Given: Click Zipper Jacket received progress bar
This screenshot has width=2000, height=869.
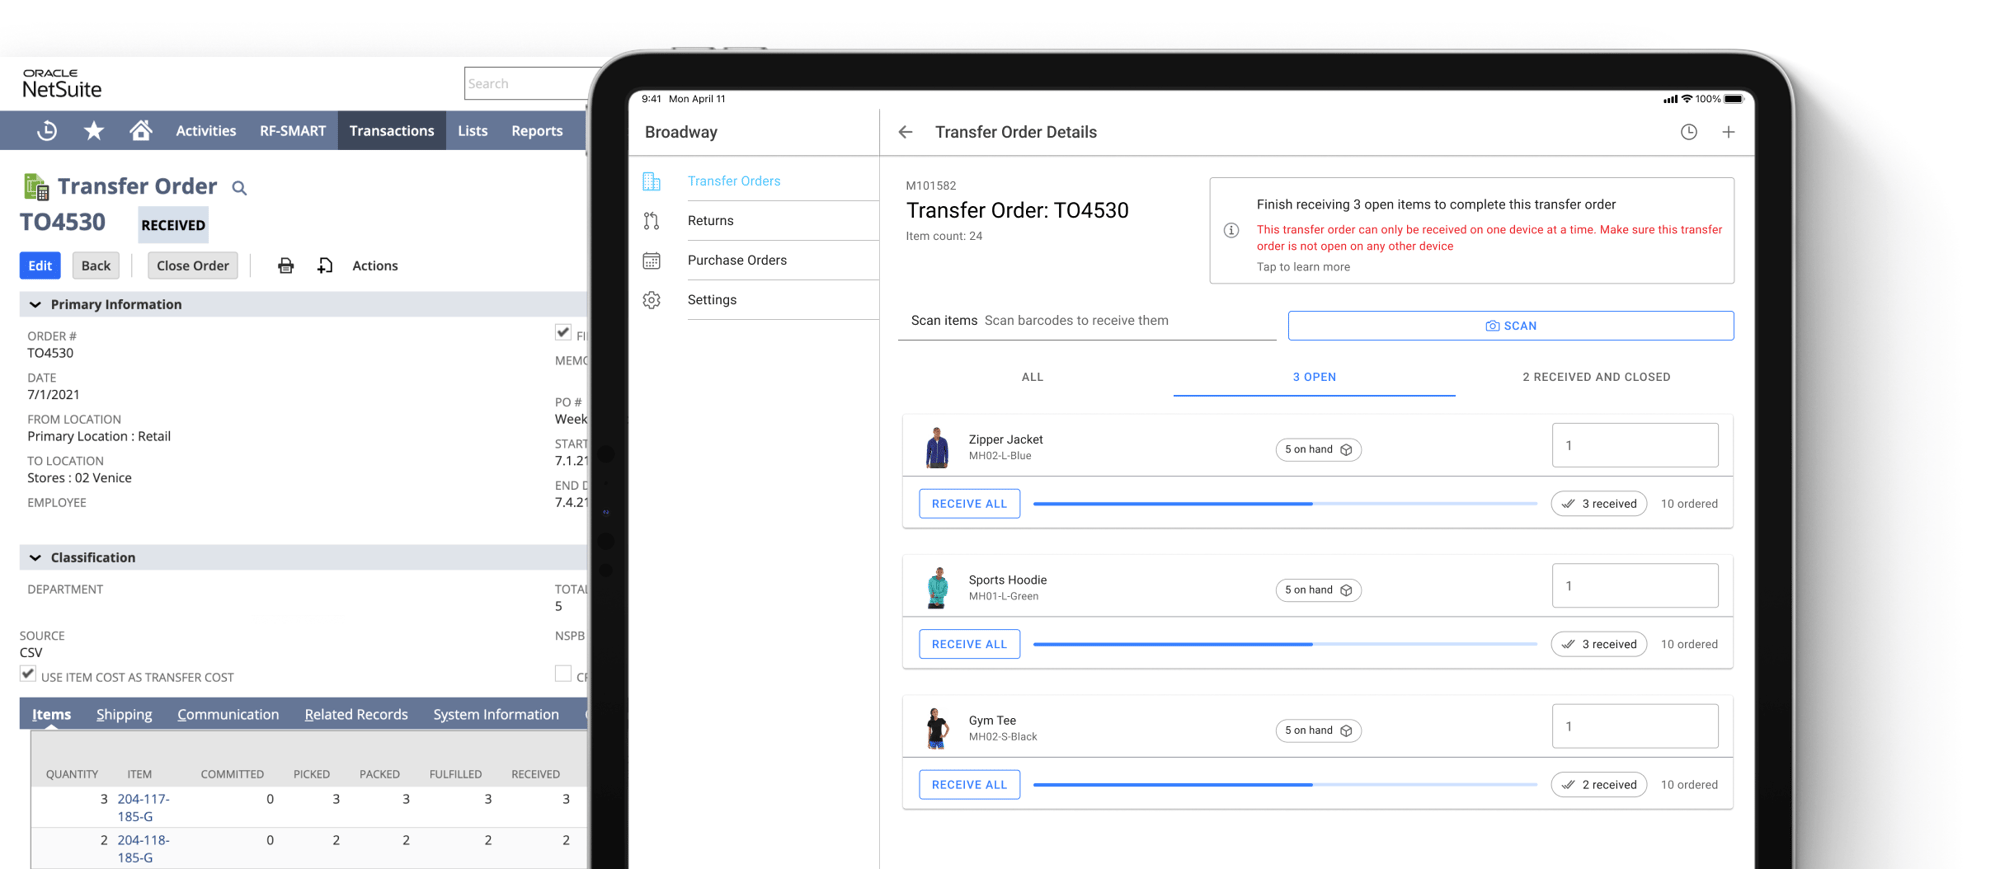Looking at the screenshot, I should pos(1285,504).
